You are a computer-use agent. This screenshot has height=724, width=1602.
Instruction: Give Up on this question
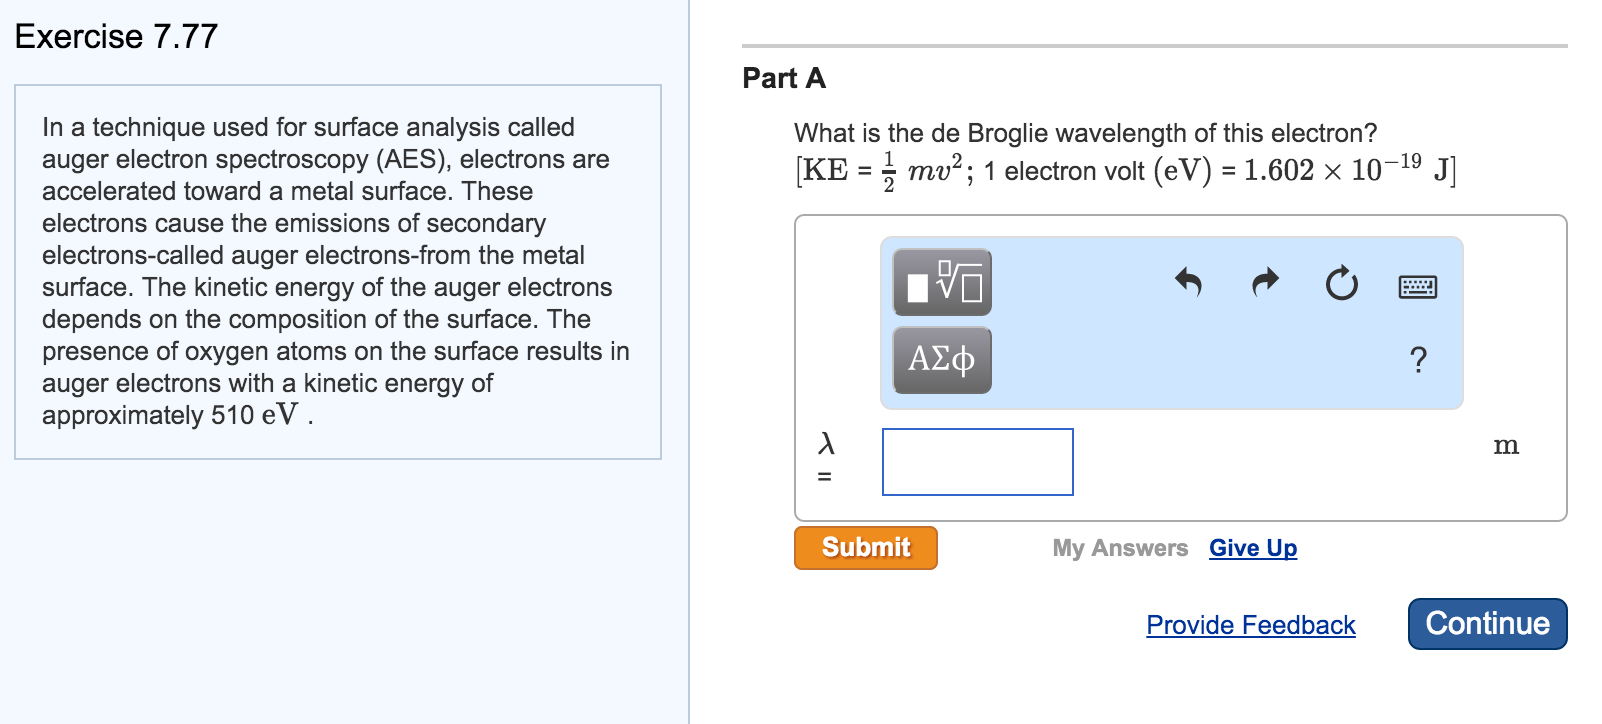[x=1253, y=548]
